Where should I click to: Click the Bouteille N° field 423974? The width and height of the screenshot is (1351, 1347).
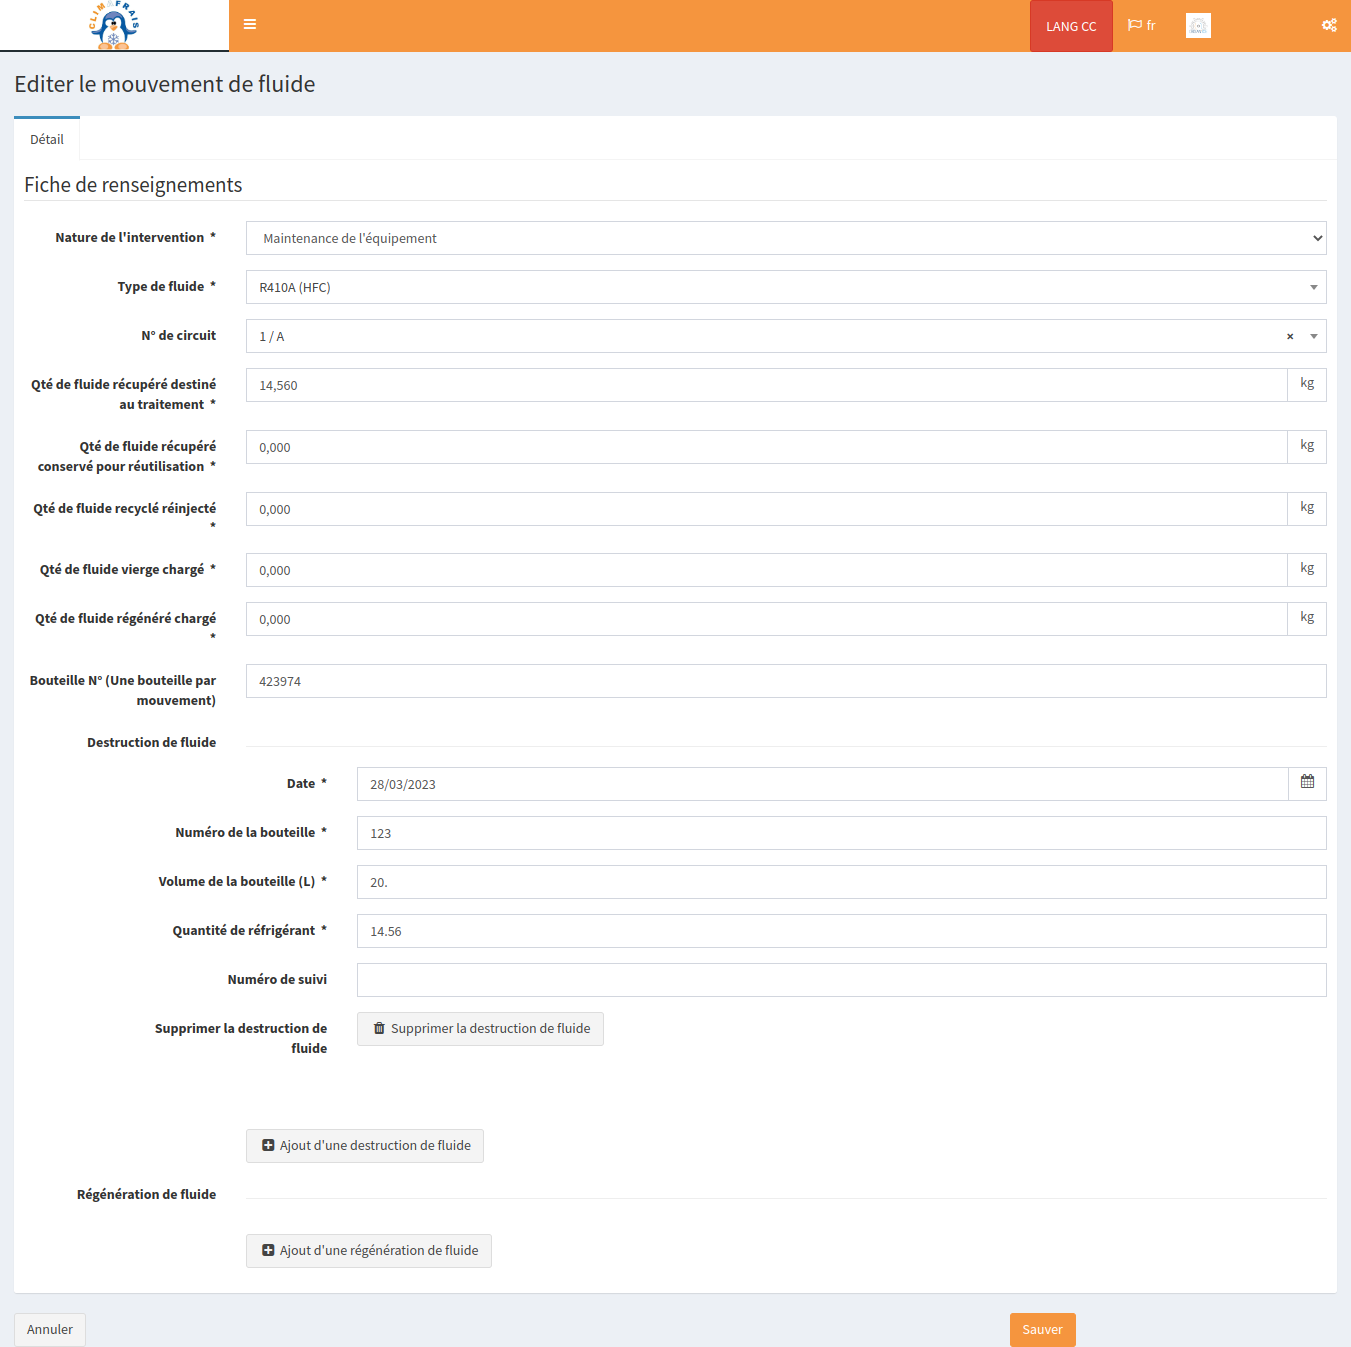pos(786,681)
